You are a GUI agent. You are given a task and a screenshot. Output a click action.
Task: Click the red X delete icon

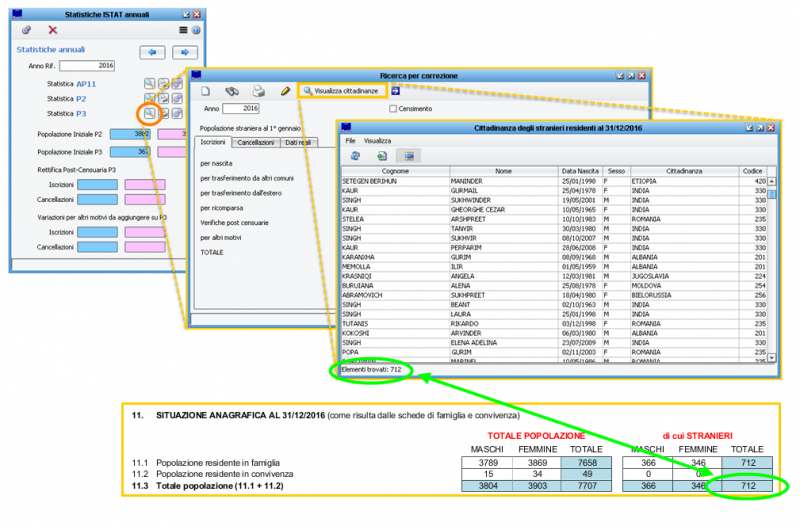coord(53,31)
